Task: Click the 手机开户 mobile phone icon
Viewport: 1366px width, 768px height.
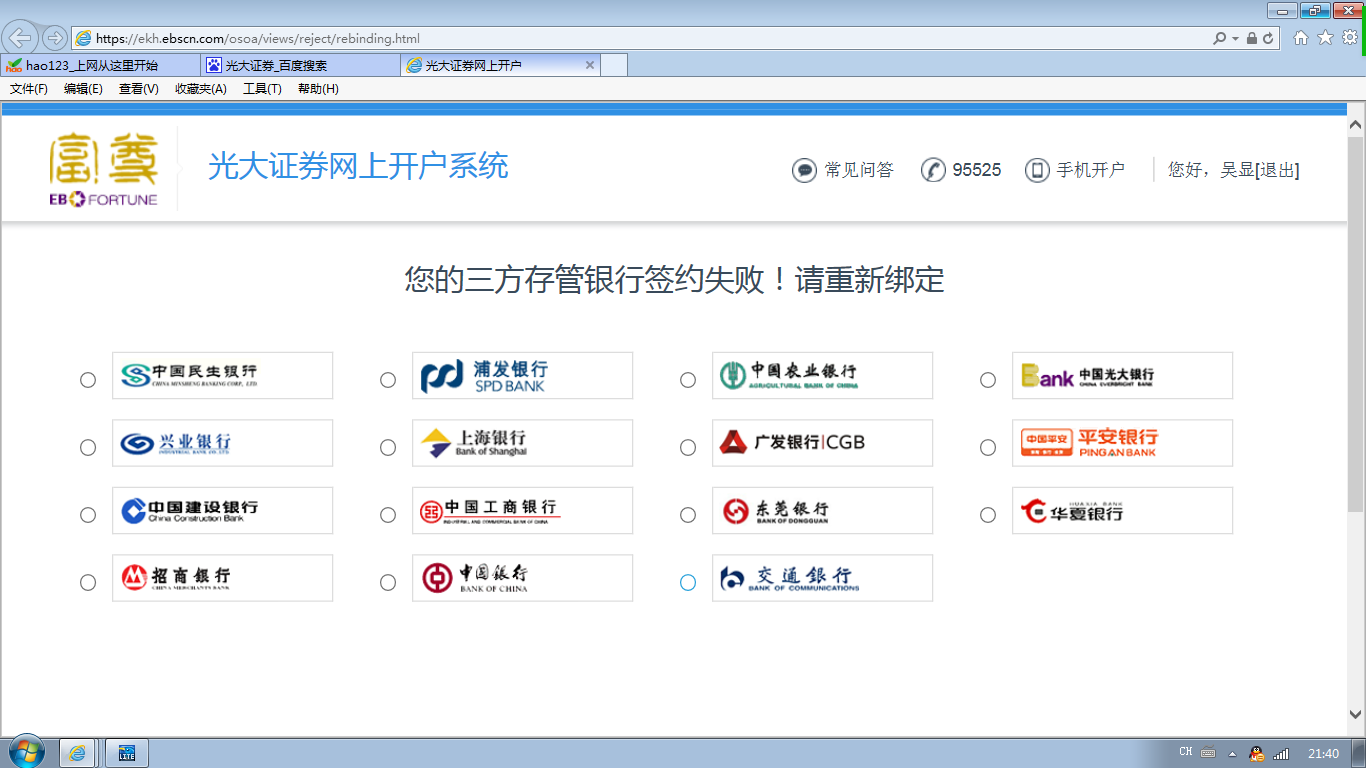Action: click(x=1037, y=170)
